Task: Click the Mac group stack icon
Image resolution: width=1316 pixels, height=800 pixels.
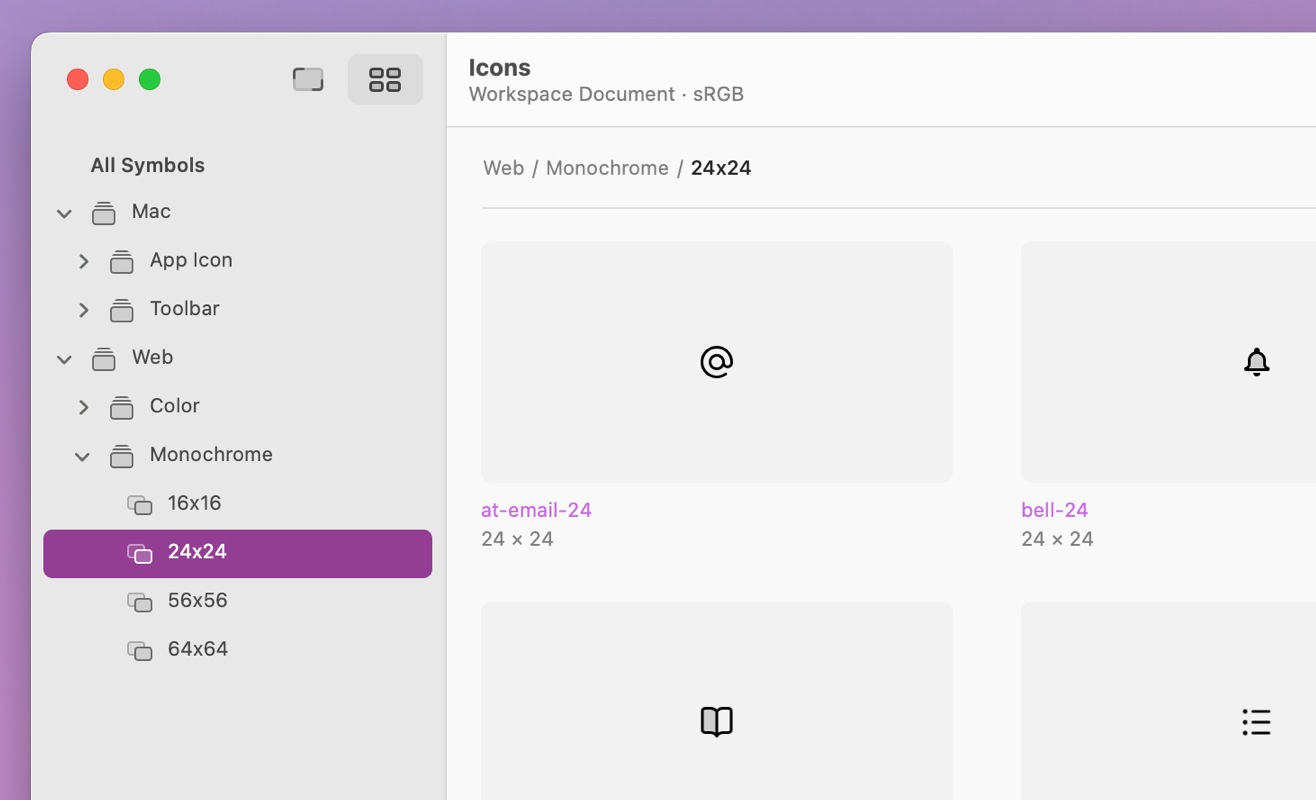Action: click(103, 213)
